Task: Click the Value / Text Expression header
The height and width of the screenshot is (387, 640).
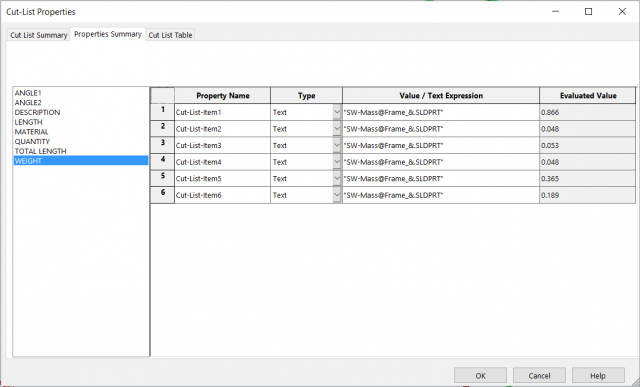Action: 441,96
